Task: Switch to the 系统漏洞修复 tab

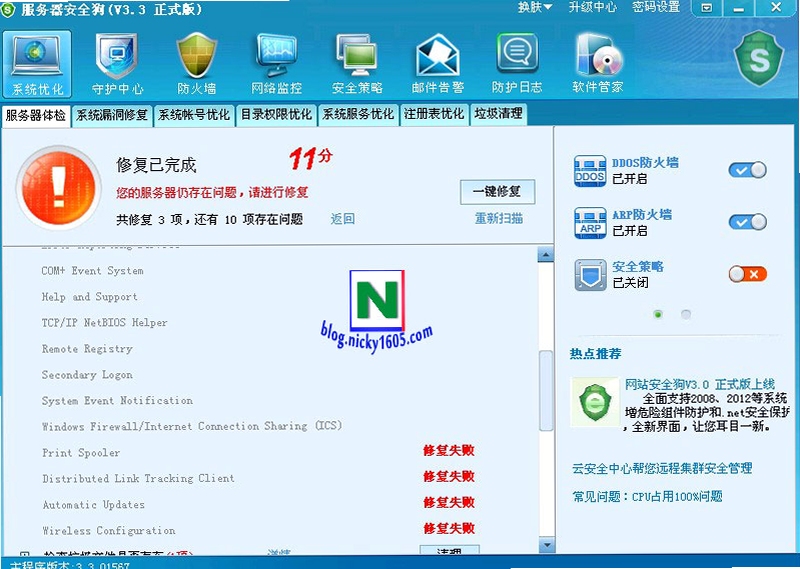Action: tap(112, 115)
